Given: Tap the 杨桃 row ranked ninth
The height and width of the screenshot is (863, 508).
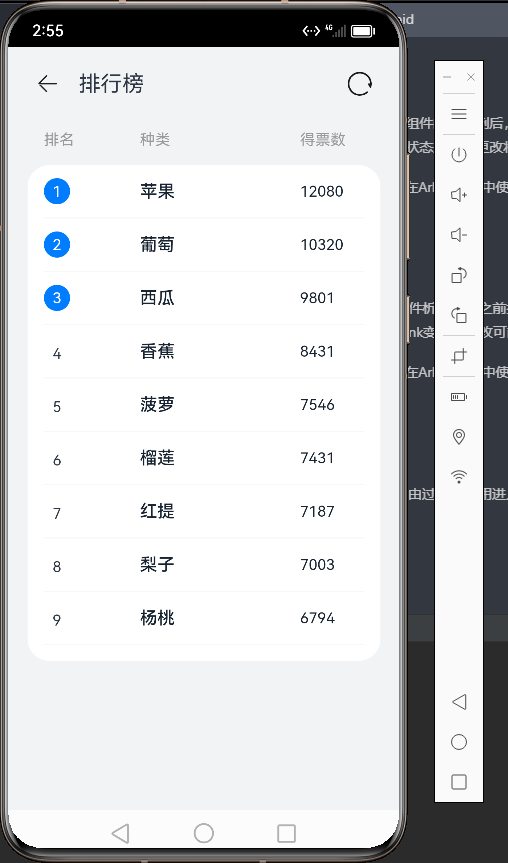Looking at the screenshot, I should tap(204, 618).
